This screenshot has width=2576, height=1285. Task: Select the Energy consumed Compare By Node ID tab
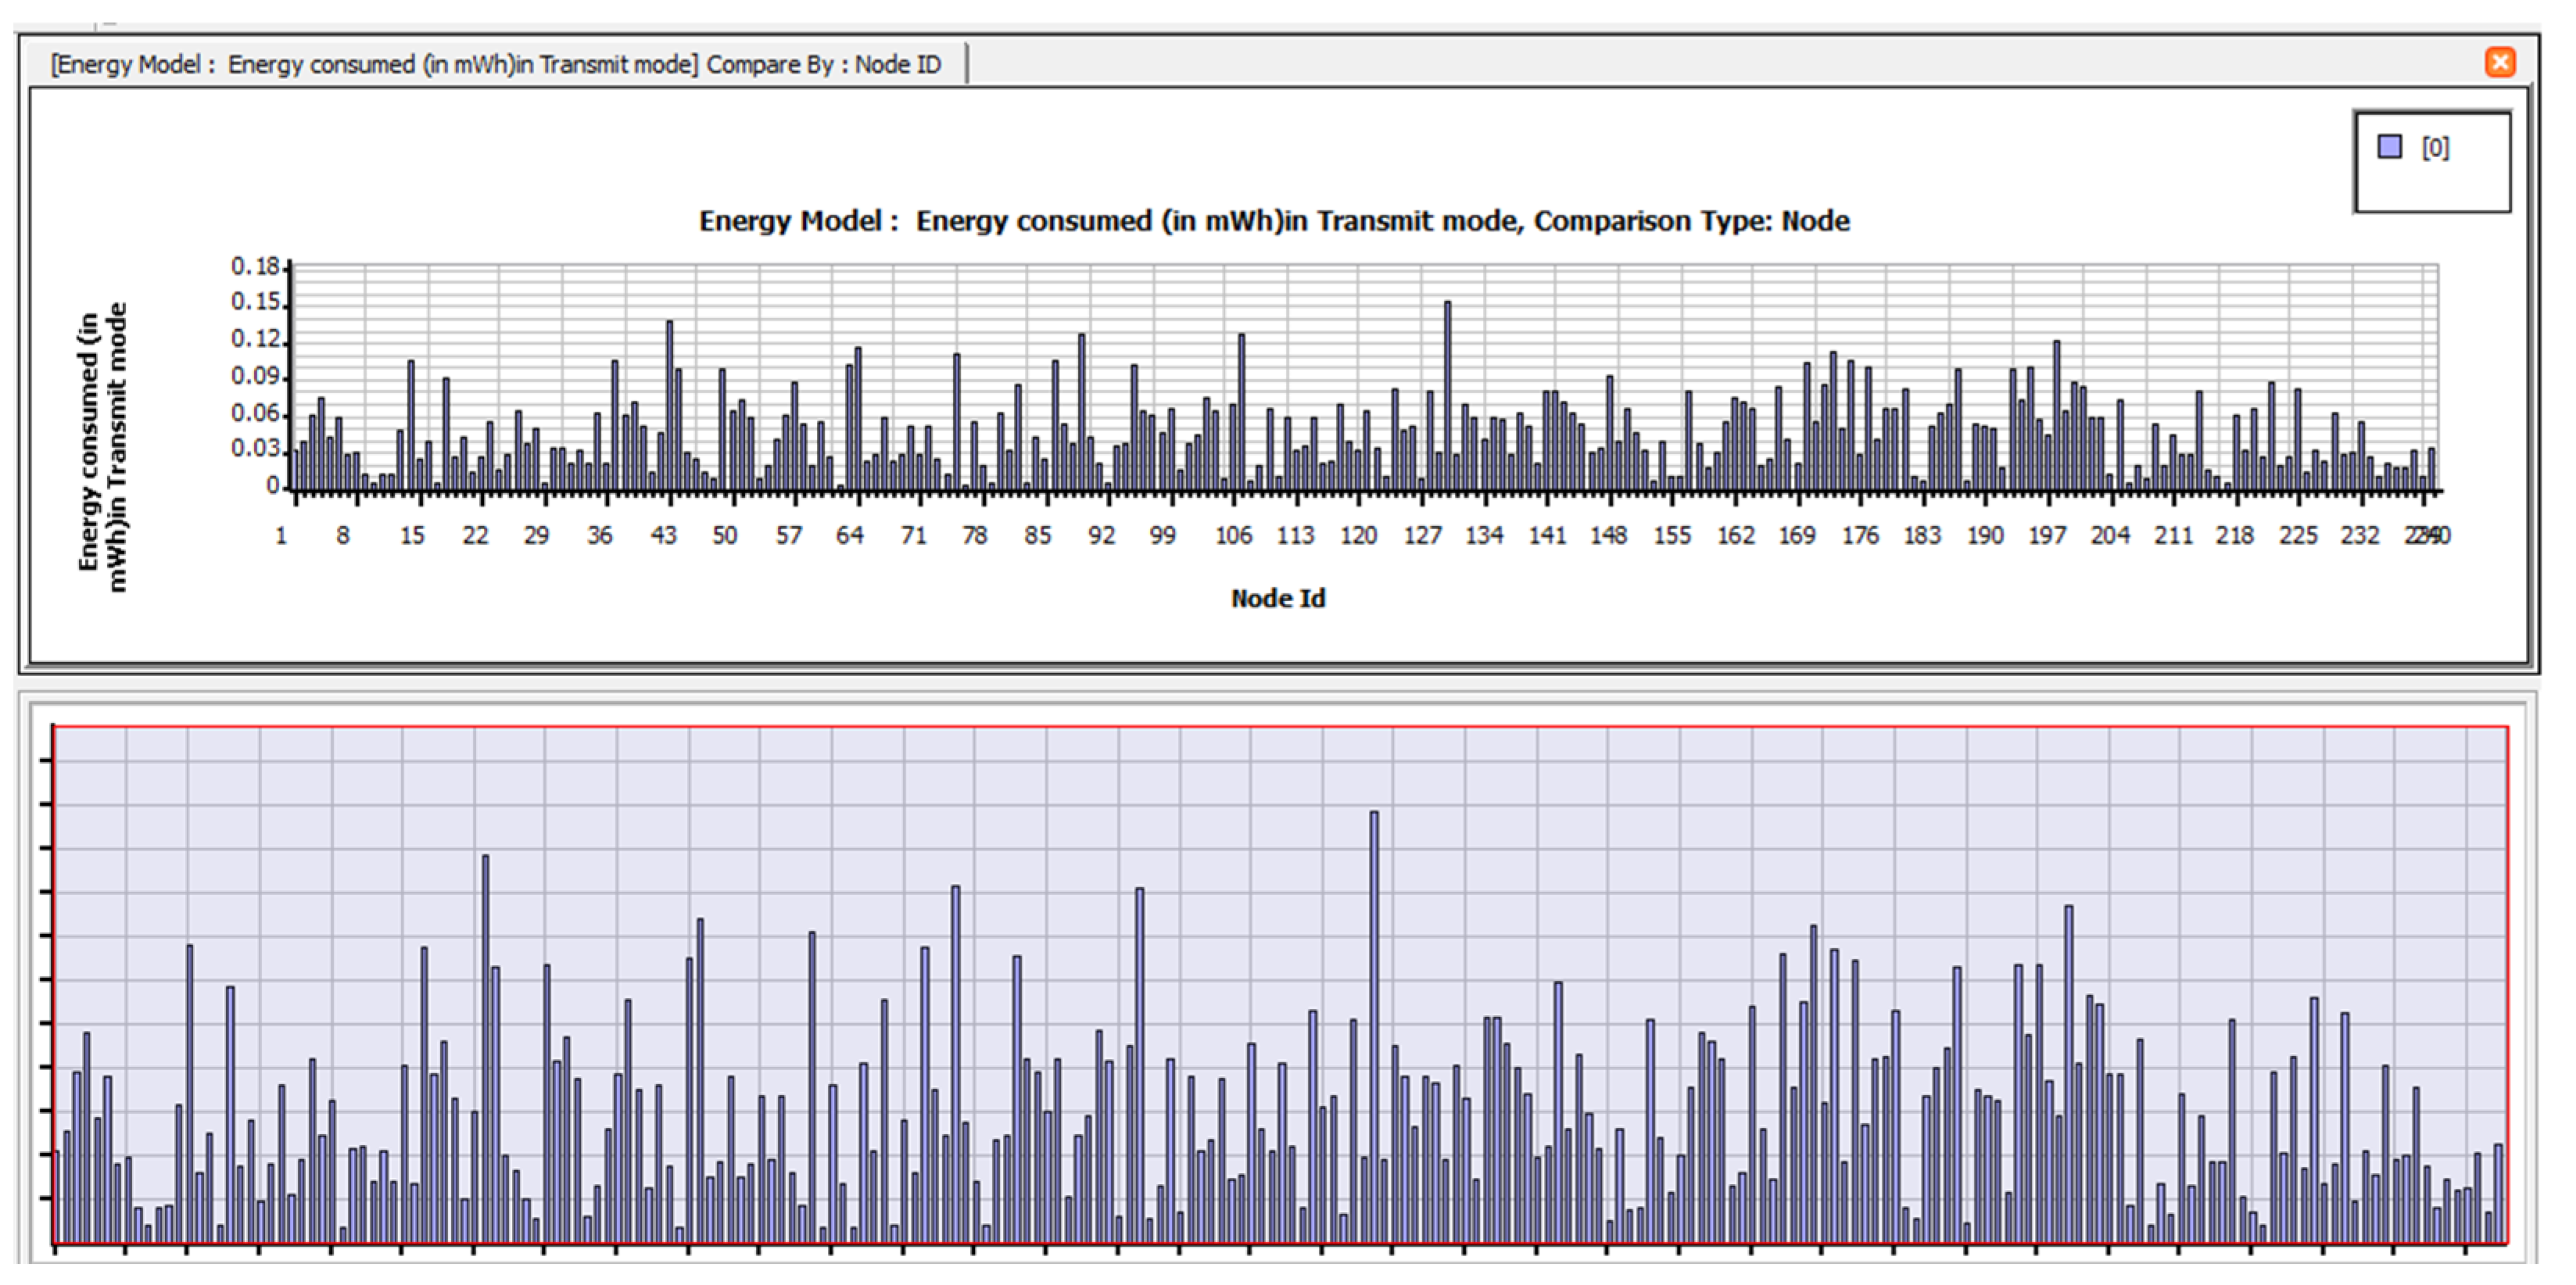(x=496, y=64)
